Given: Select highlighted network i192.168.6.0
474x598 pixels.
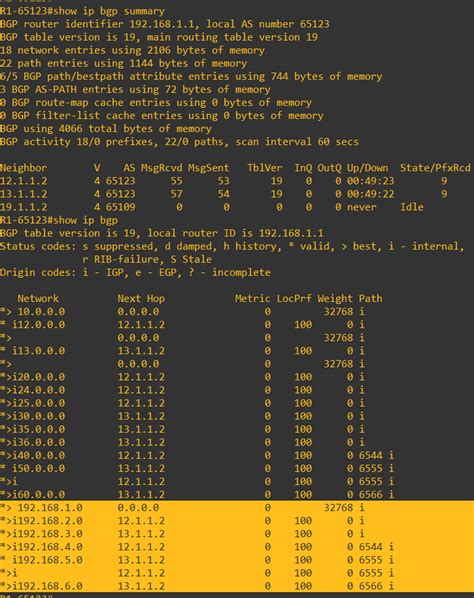Looking at the screenshot, I should tap(47, 586).
